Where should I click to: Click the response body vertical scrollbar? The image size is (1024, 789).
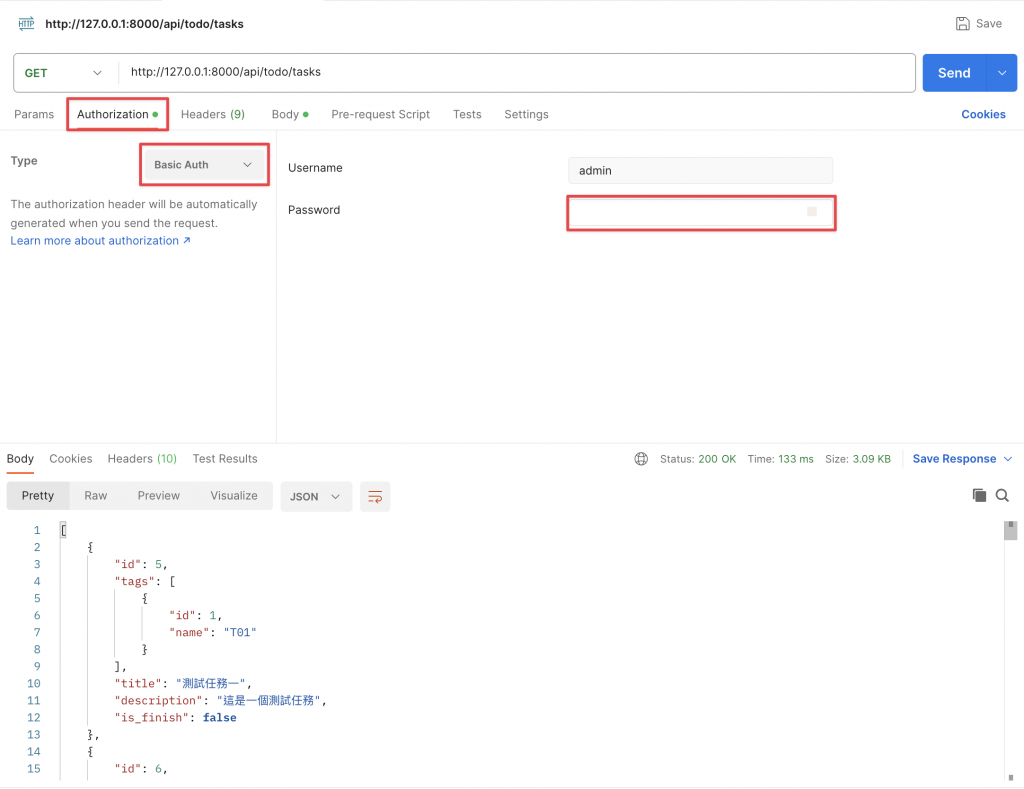1010,530
